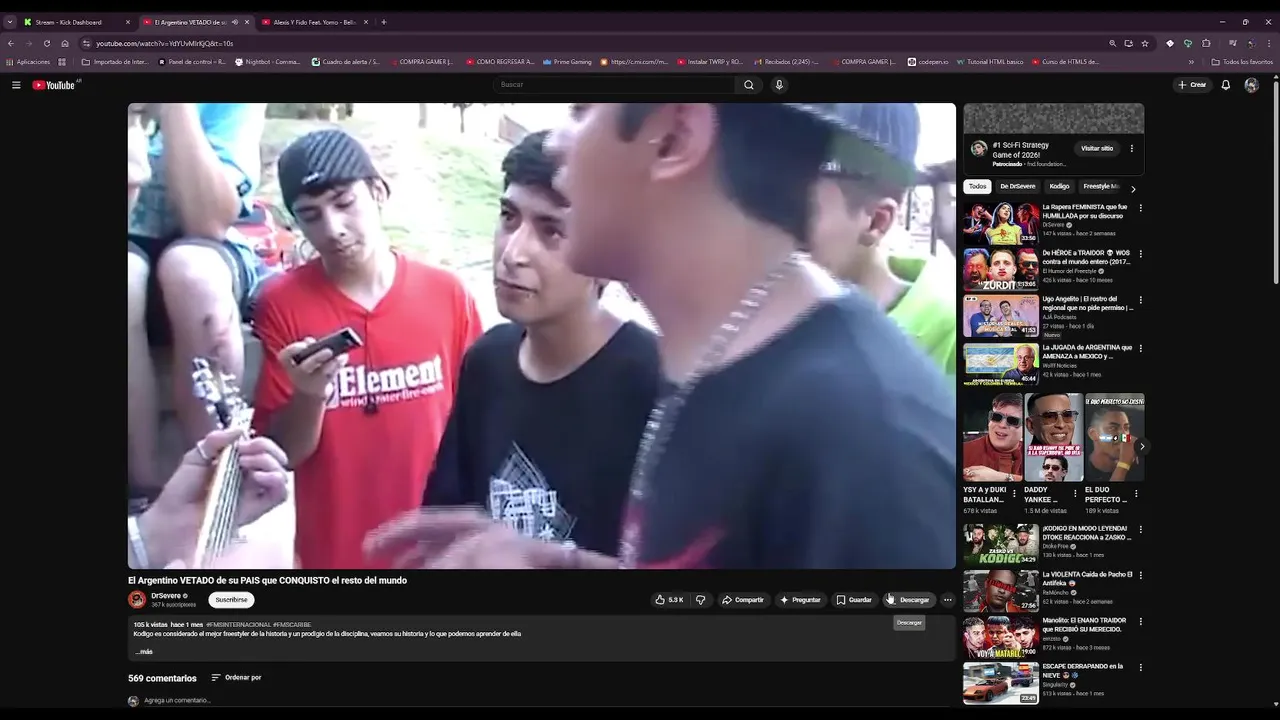Save the video with Guardar

(x=854, y=600)
